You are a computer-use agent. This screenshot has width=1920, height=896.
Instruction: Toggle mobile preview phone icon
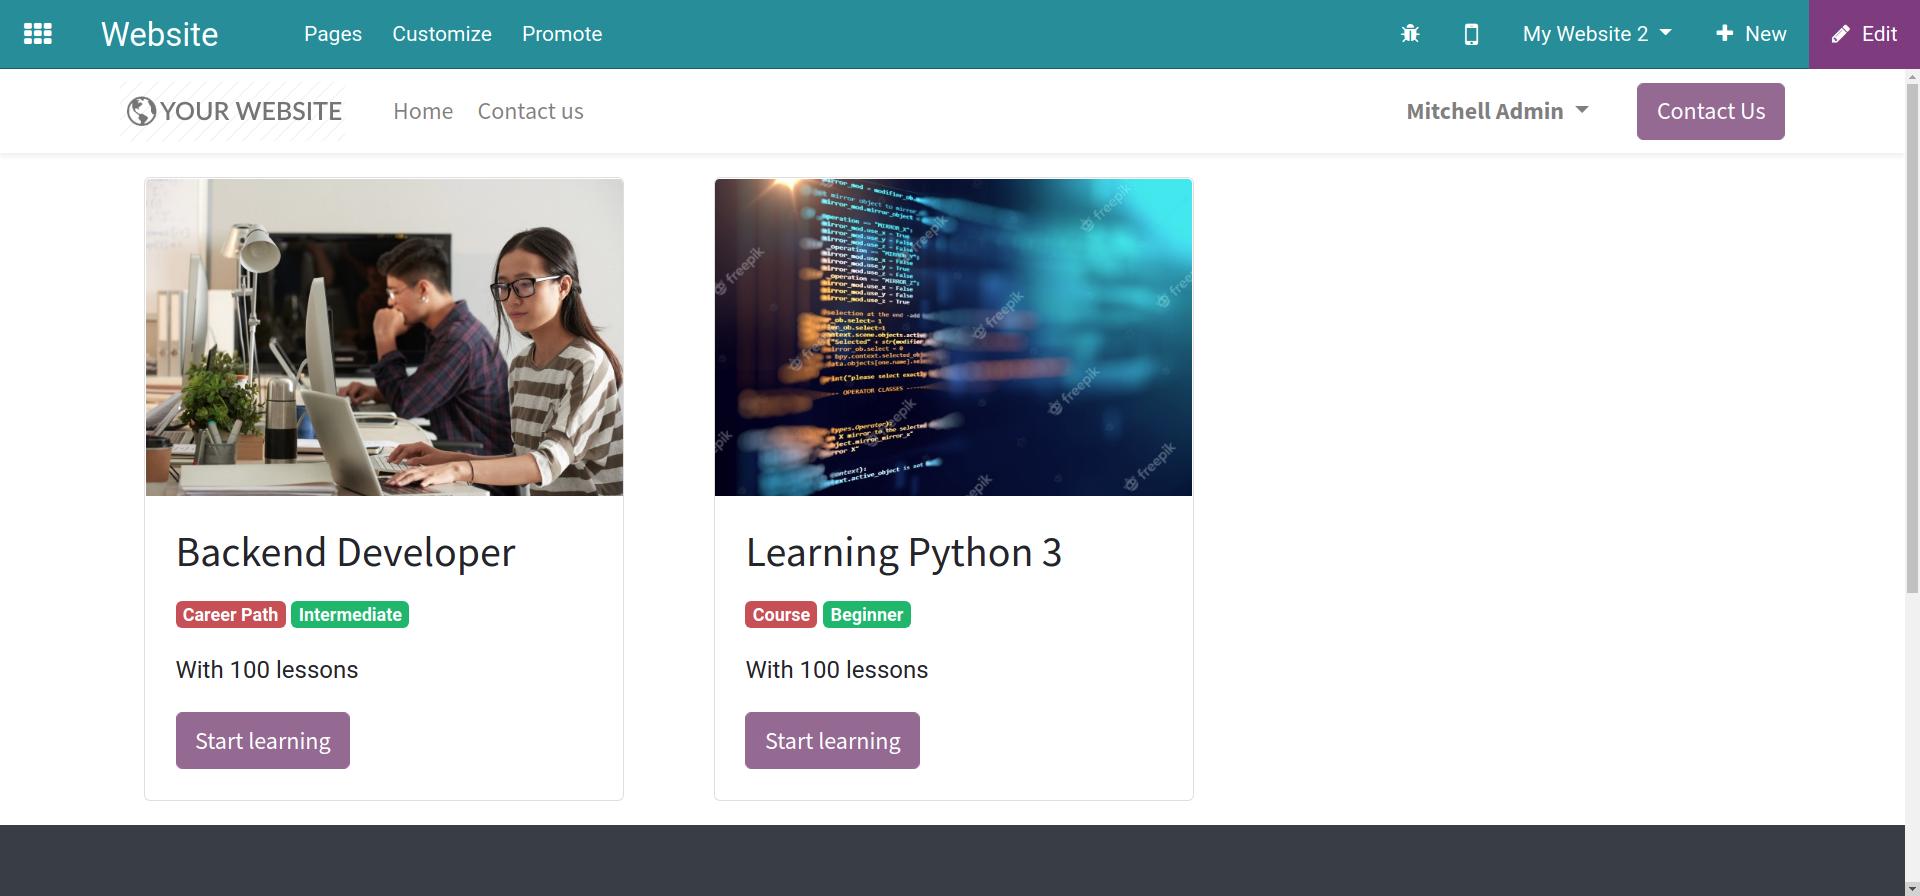coord(1471,34)
